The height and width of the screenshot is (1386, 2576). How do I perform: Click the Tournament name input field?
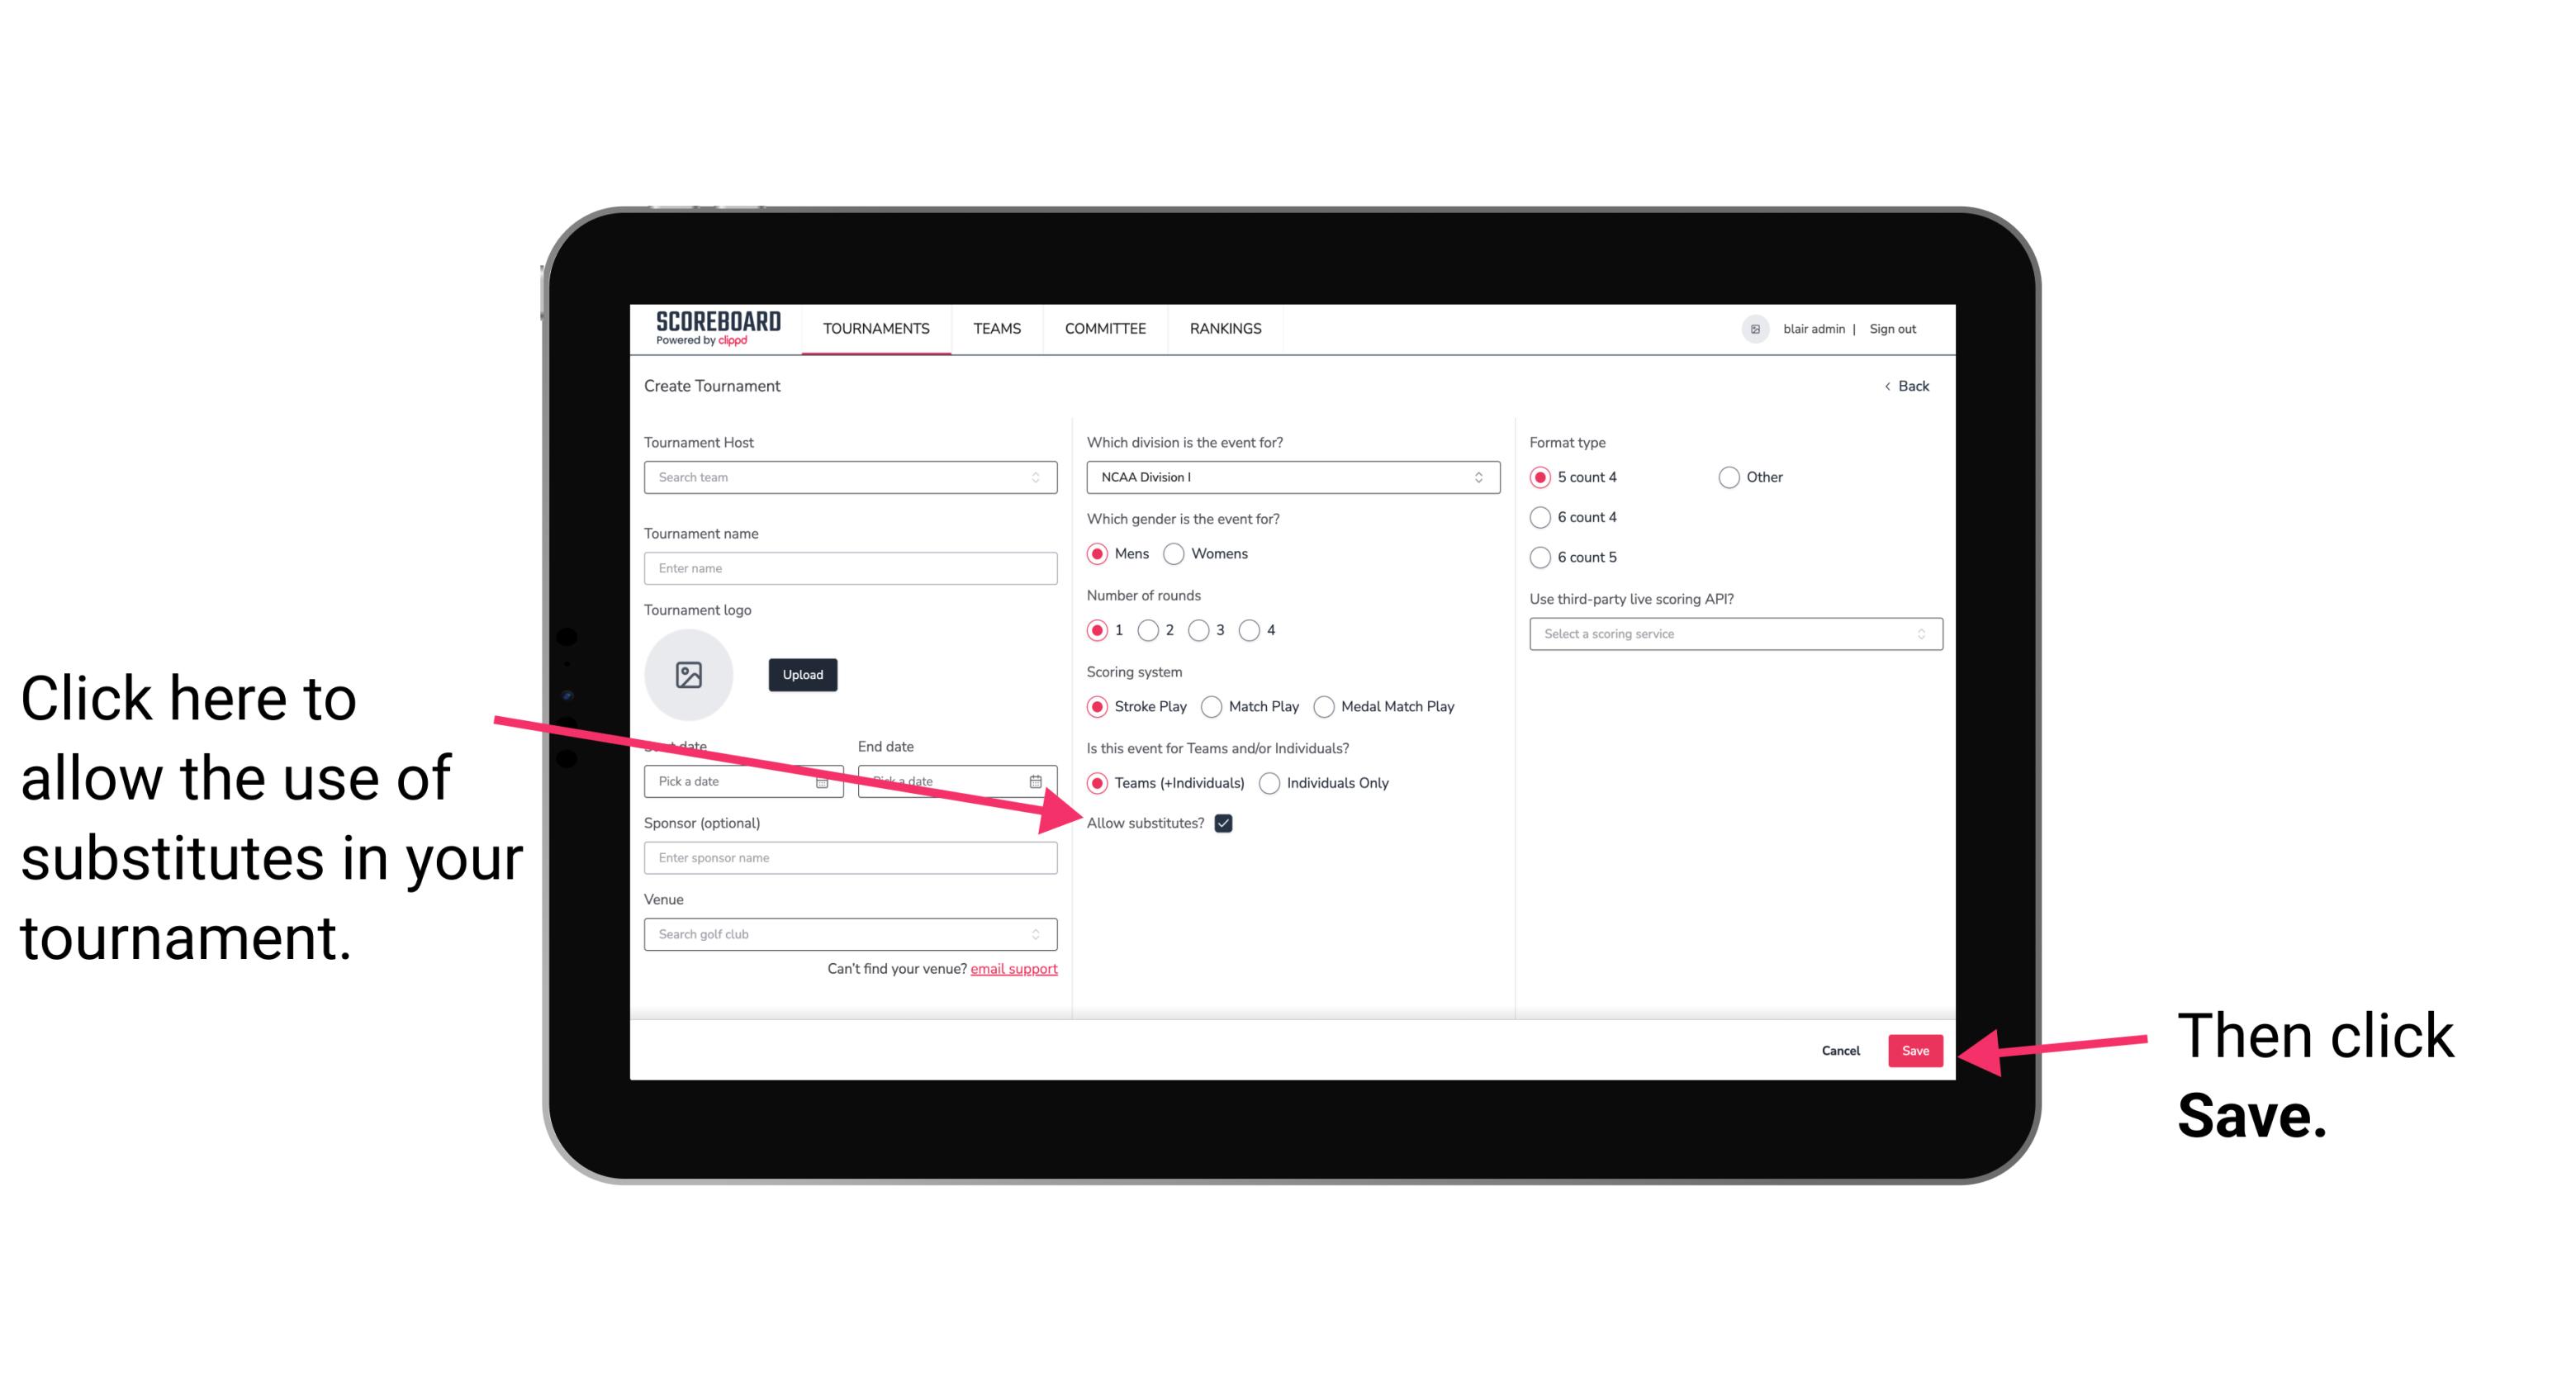click(x=850, y=567)
